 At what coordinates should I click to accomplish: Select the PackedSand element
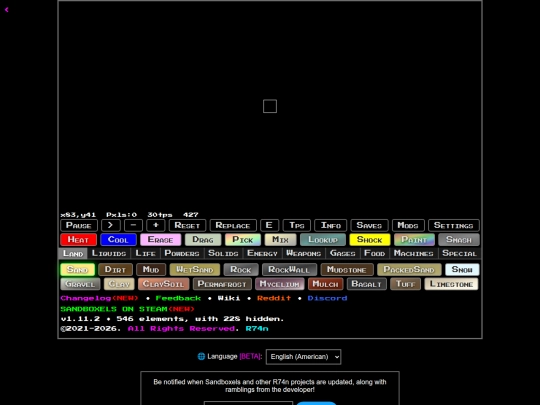coord(409,269)
